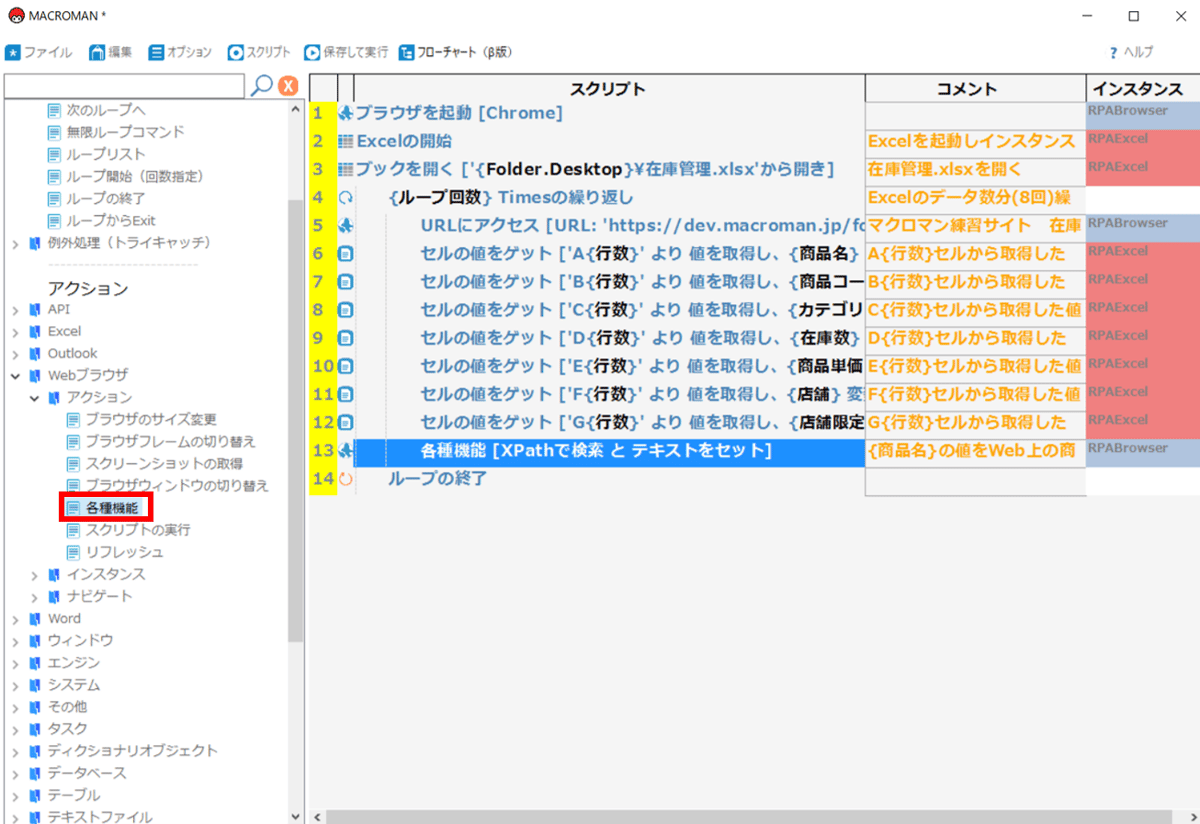
Task: Collapse the Webブラウザ category
Action: pos(16,376)
